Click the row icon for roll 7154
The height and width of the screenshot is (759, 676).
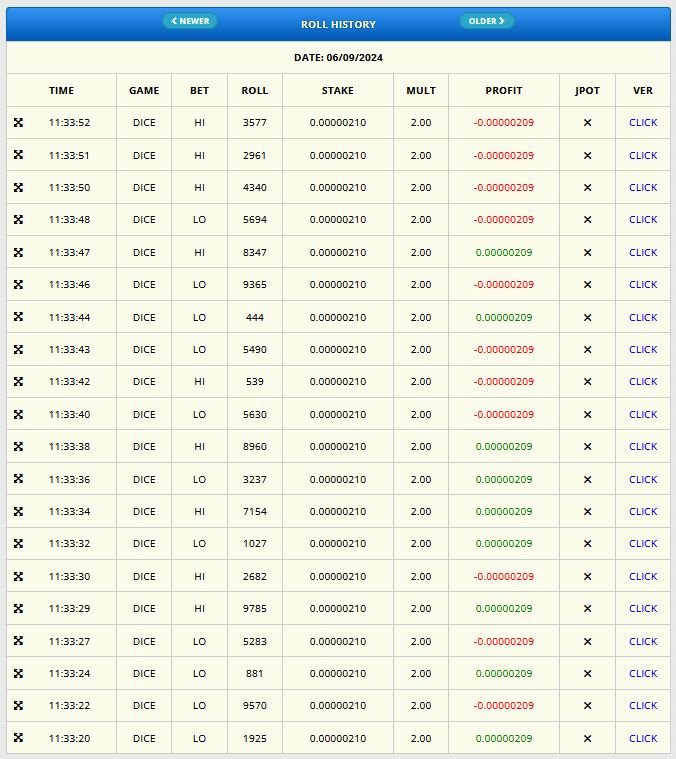(18, 512)
